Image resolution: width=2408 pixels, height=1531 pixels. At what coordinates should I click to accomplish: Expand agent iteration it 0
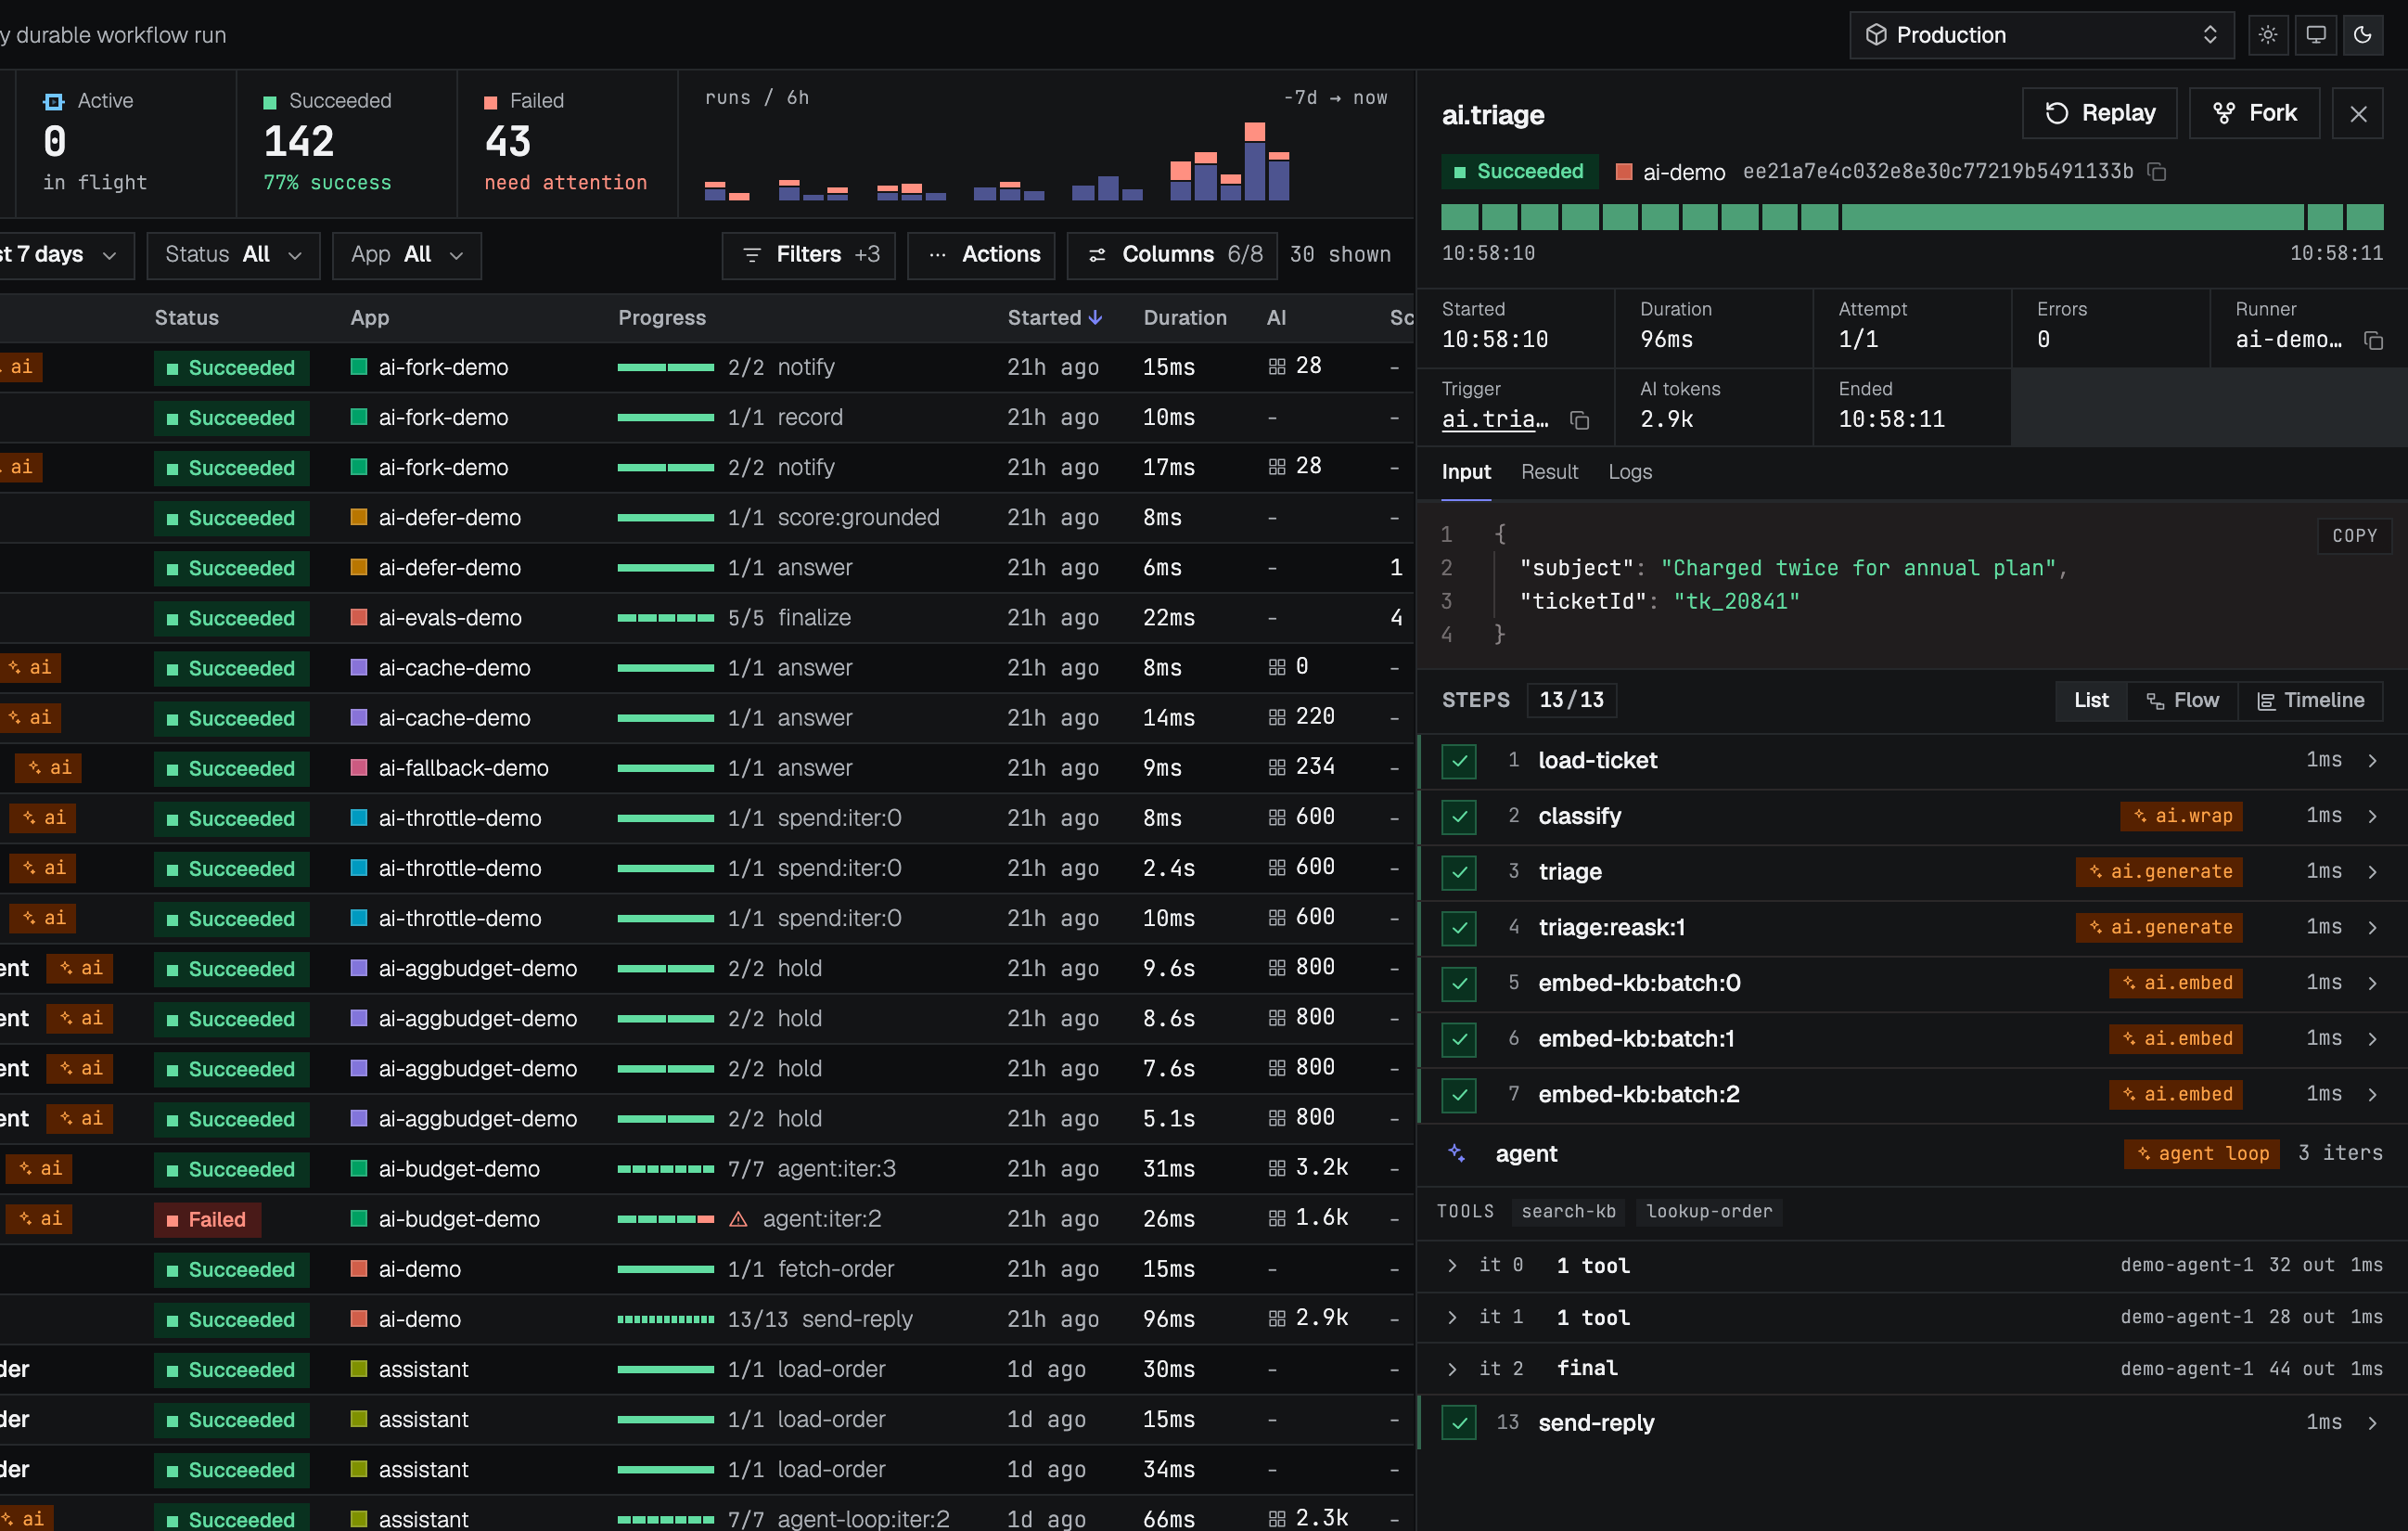click(x=1452, y=1266)
